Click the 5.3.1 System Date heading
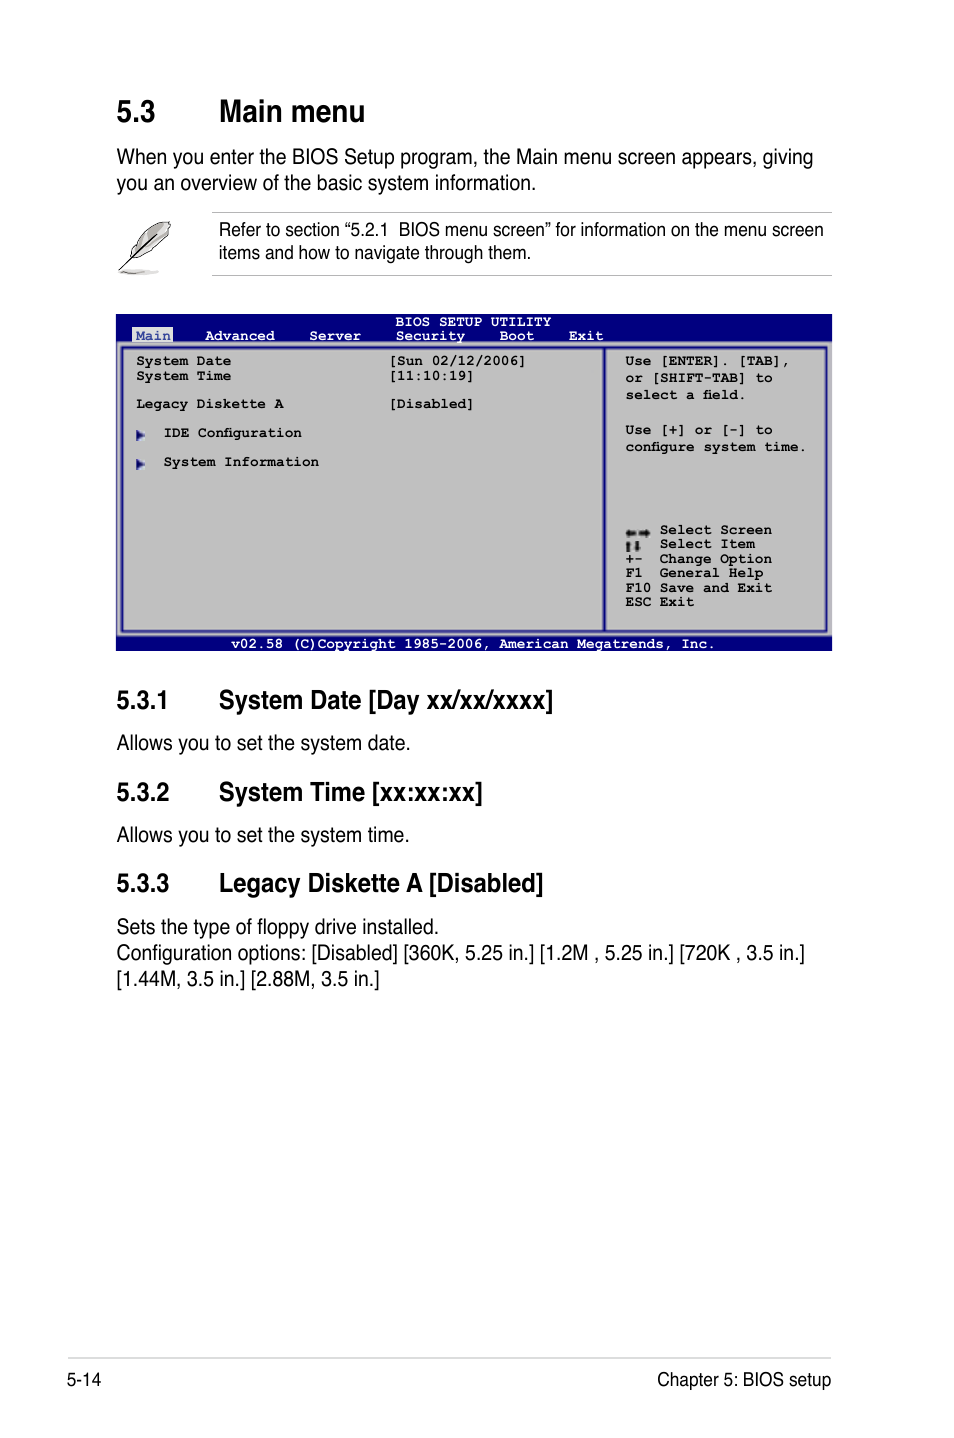 click(x=335, y=700)
